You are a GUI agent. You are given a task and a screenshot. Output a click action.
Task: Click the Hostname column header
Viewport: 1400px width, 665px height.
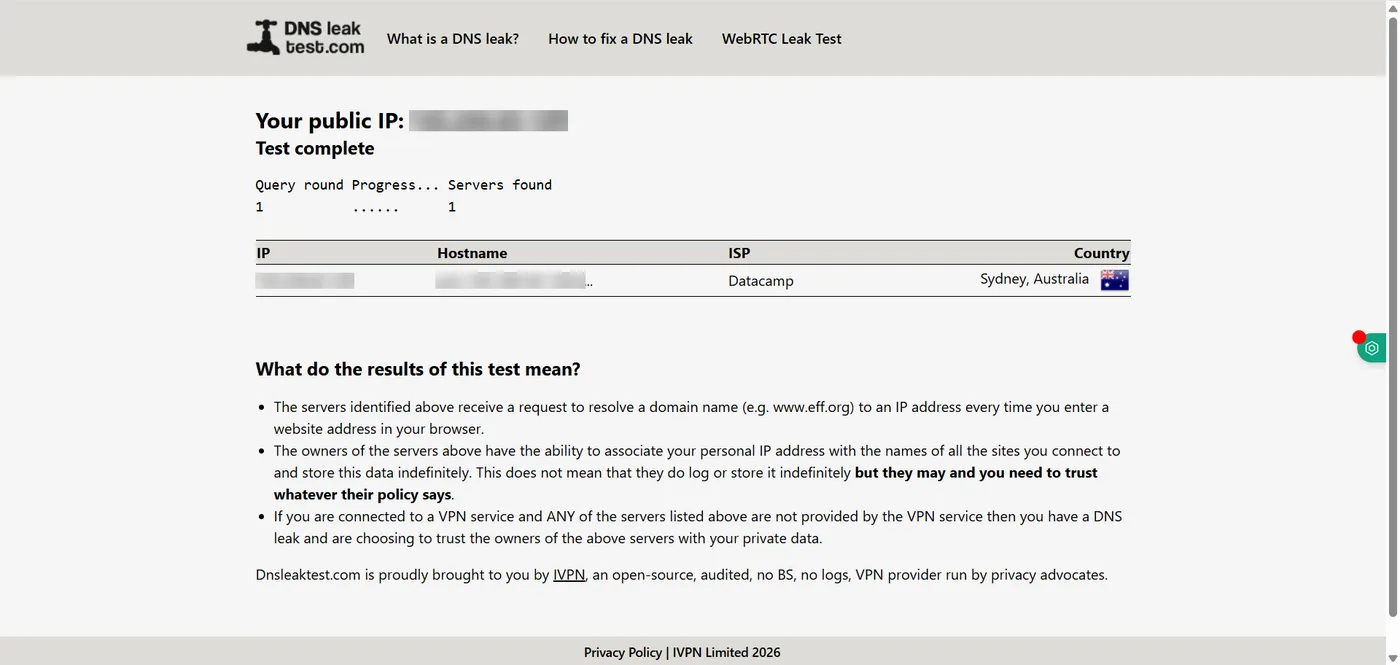click(x=472, y=253)
